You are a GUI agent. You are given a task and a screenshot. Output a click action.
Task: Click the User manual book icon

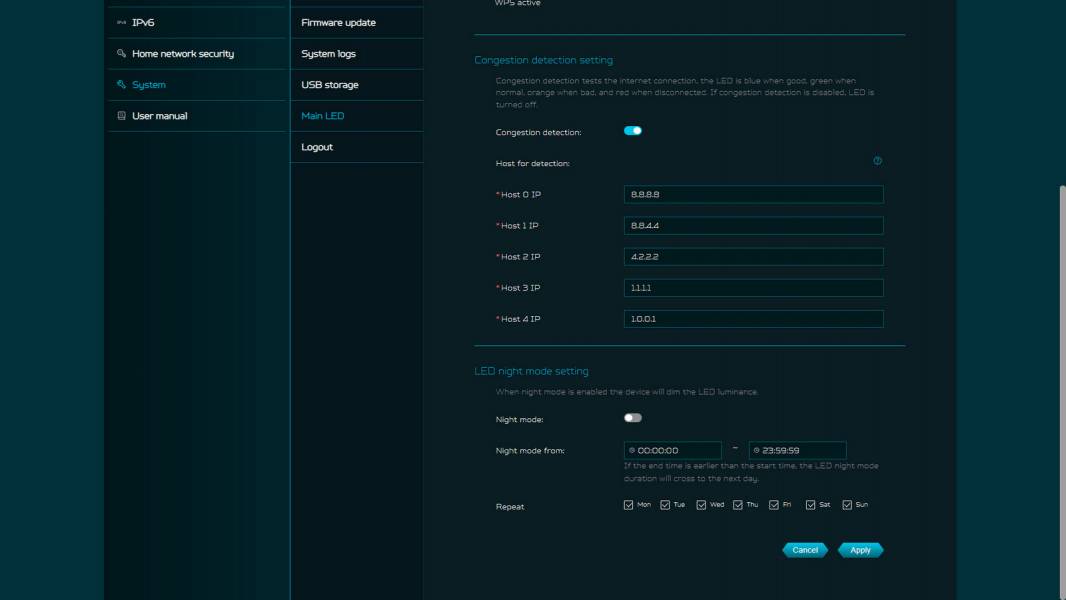[121, 116]
